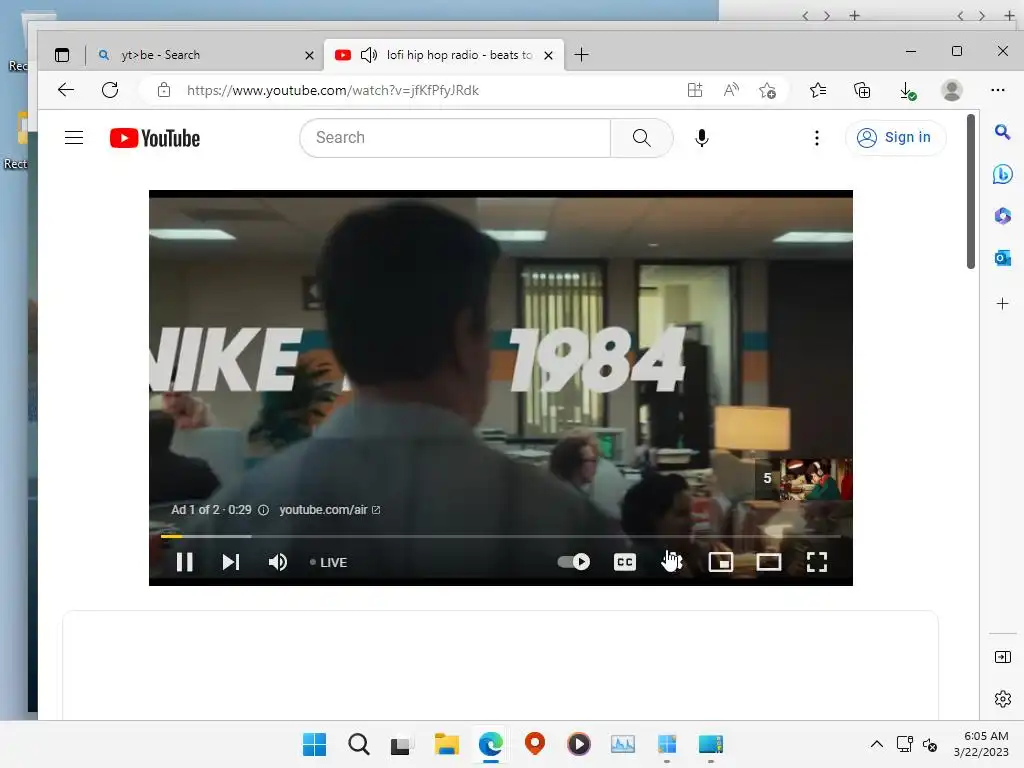Open Bing chat in the sidebar
This screenshot has height=768, width=1024.
point(1002,174)
